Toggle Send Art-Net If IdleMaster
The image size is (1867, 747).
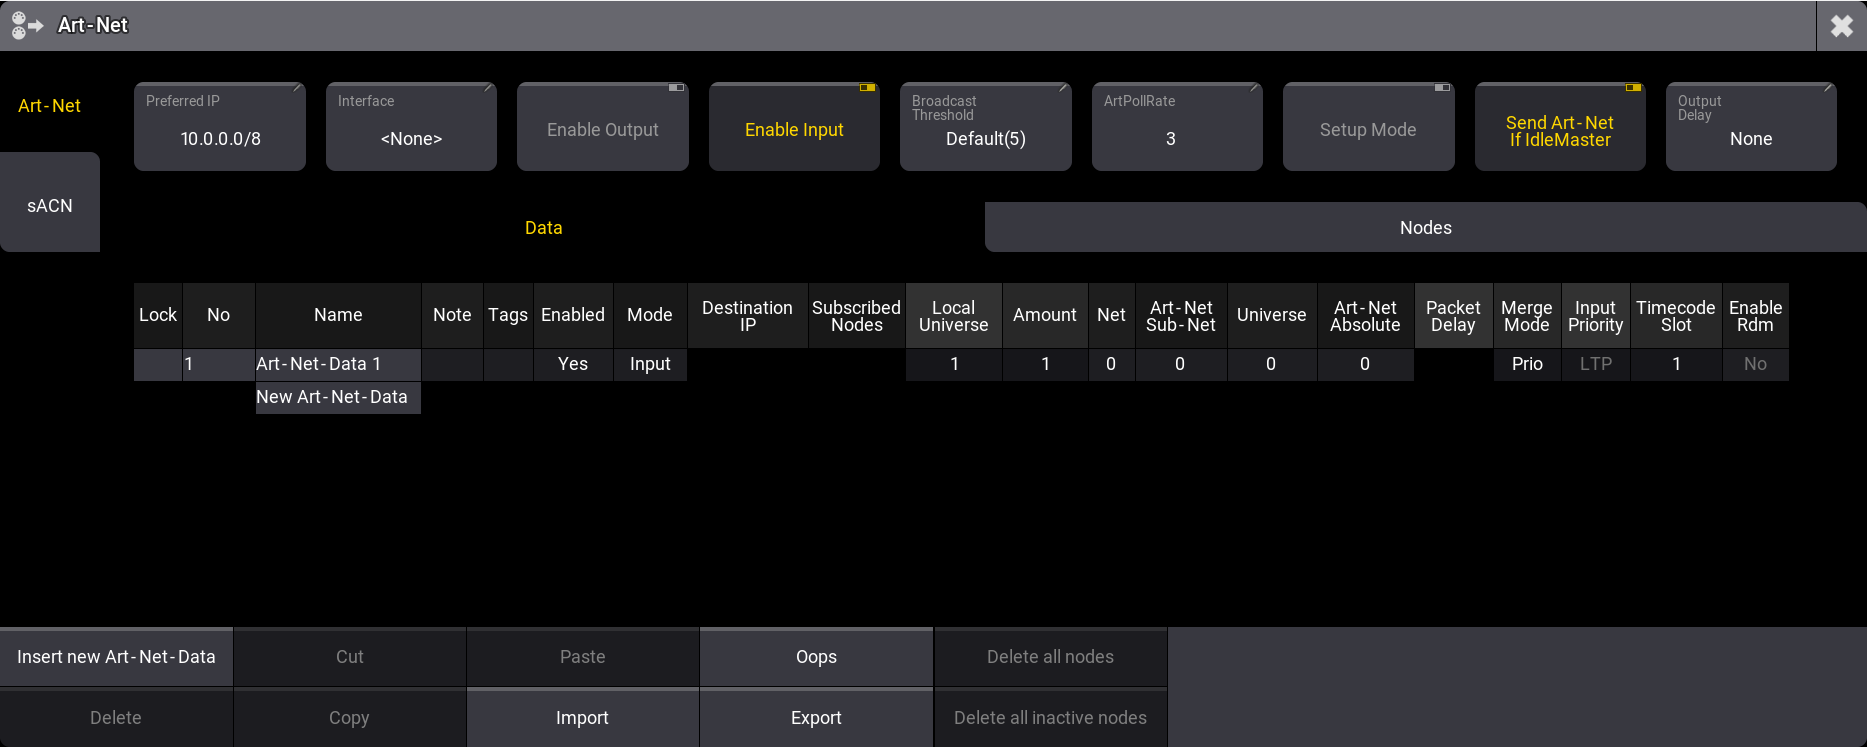[x=1559, y=129]
